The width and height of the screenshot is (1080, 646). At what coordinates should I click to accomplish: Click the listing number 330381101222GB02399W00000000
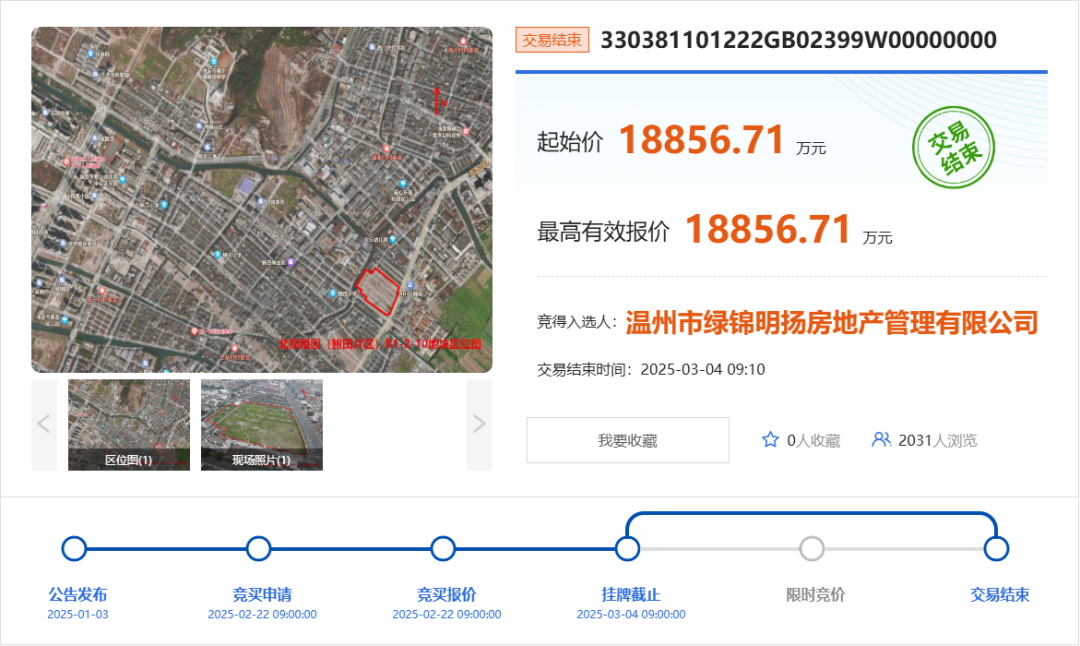tap(798, 40)
